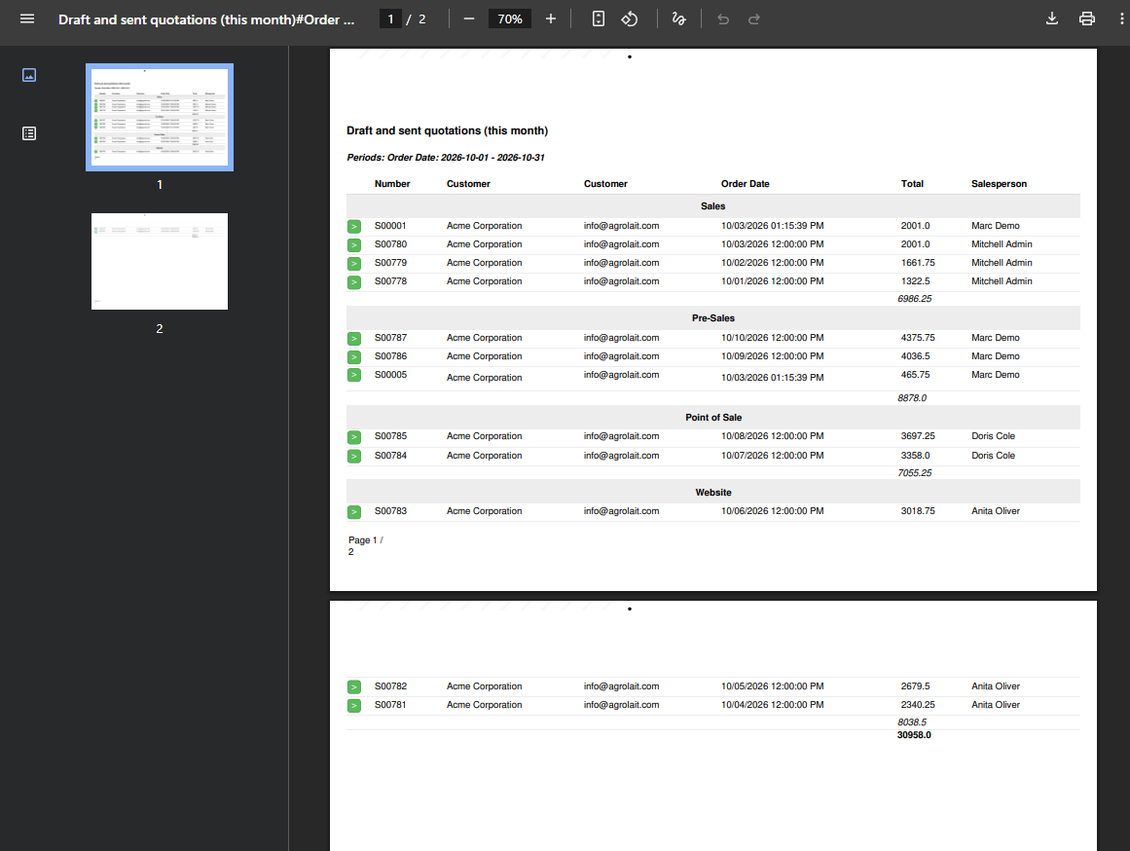Click green arrow icon beside S00780
1130x851 pixels.
click(354, 245)
